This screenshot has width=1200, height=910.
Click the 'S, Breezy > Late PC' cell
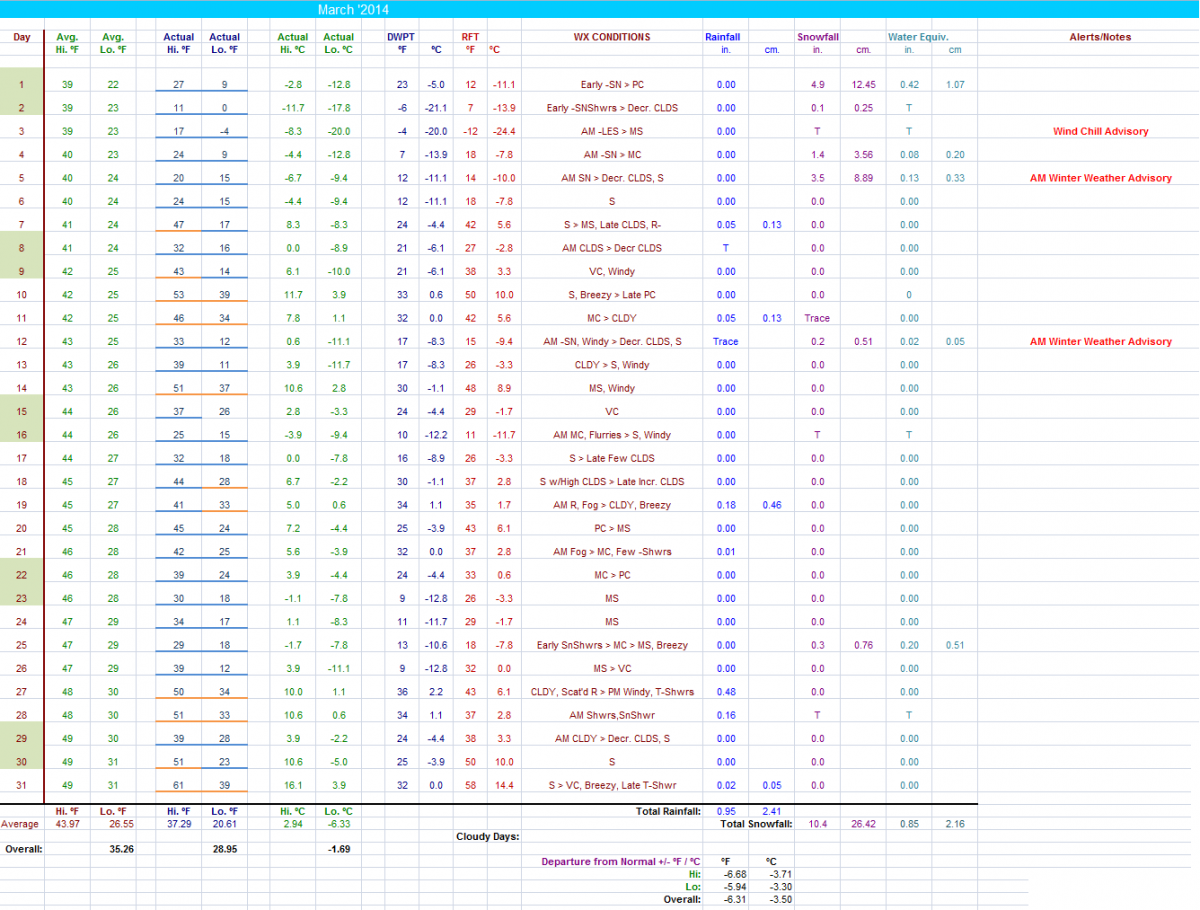pos(611,295)
